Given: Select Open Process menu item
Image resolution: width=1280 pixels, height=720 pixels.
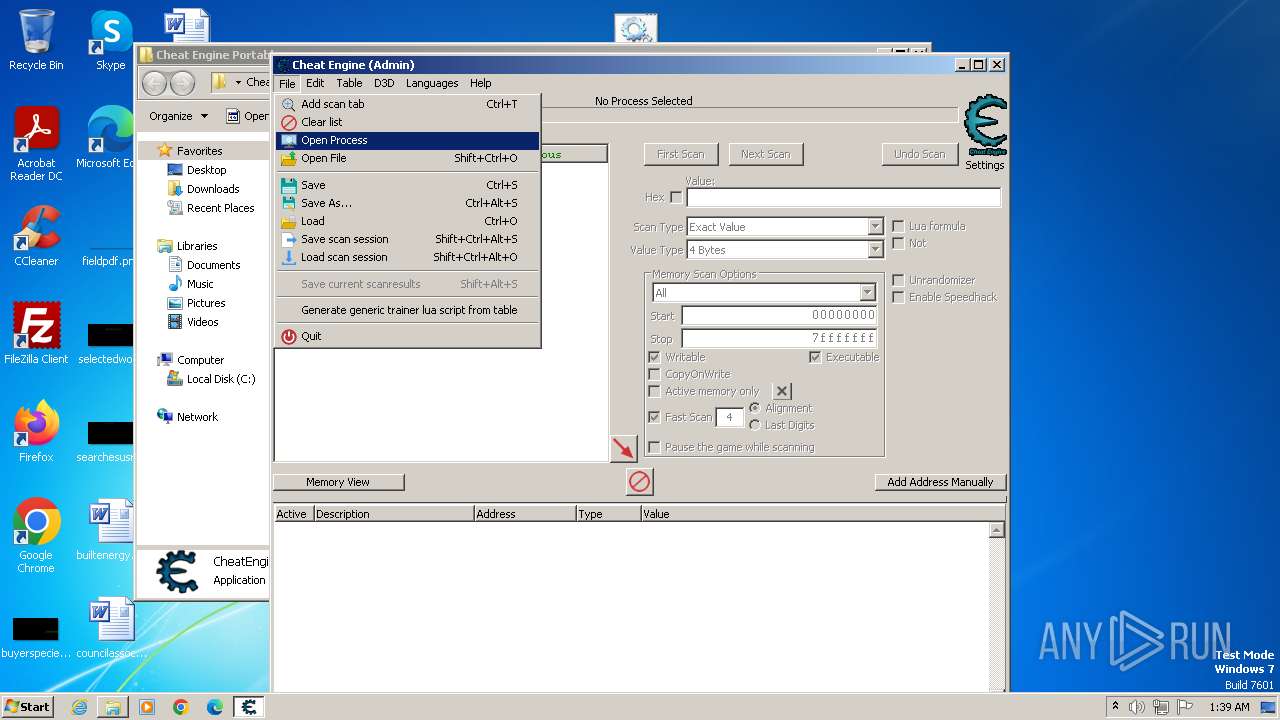Looking at the screenshot, I should point(407,140).
